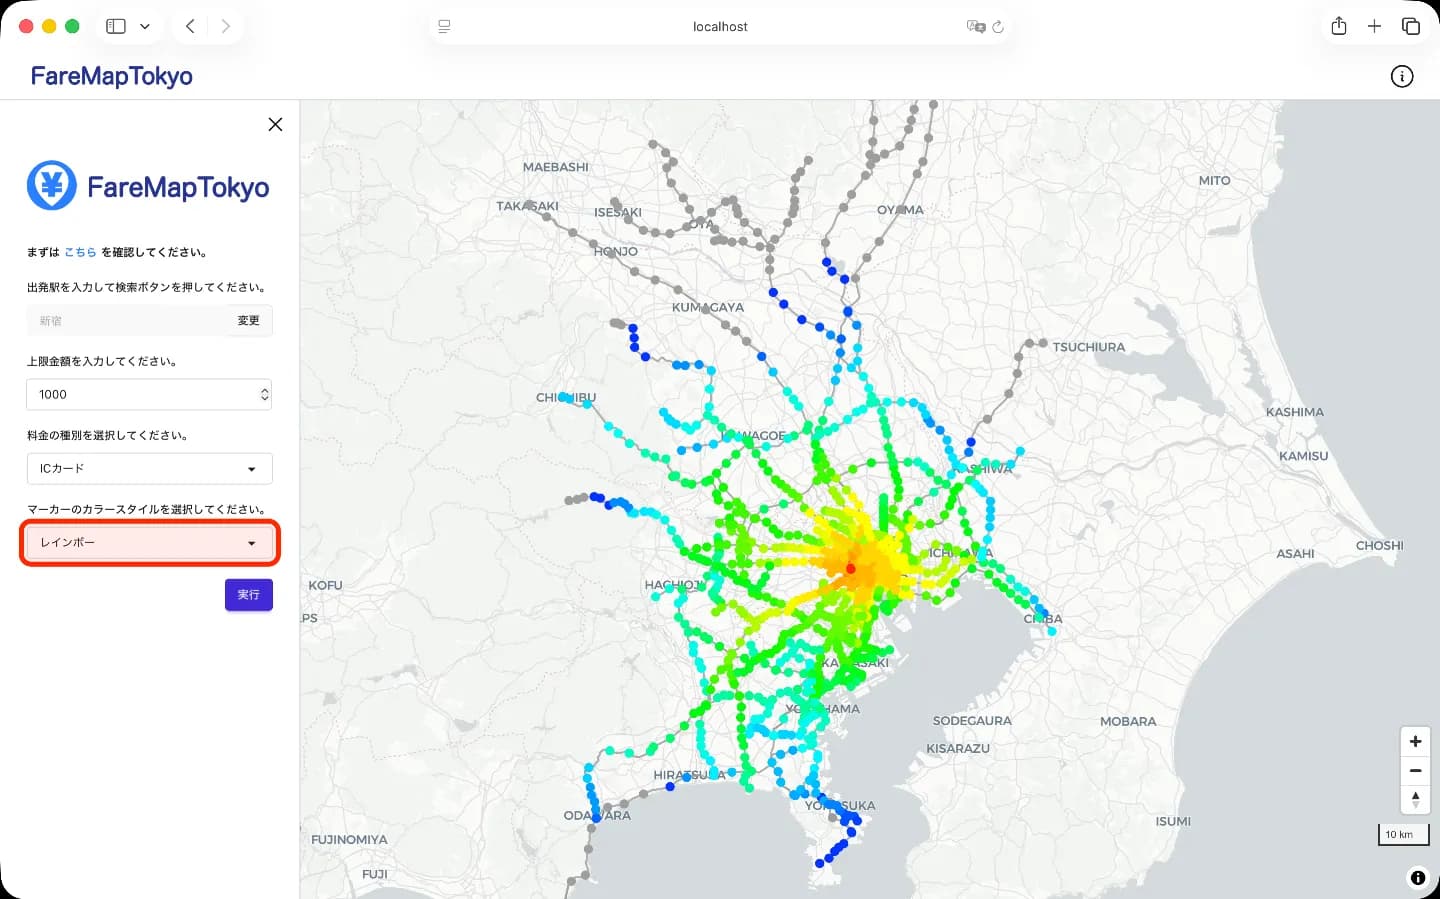Reload the localhost page
The height and width of the screenshot is (899, 1440).
(x=998, y=26)
